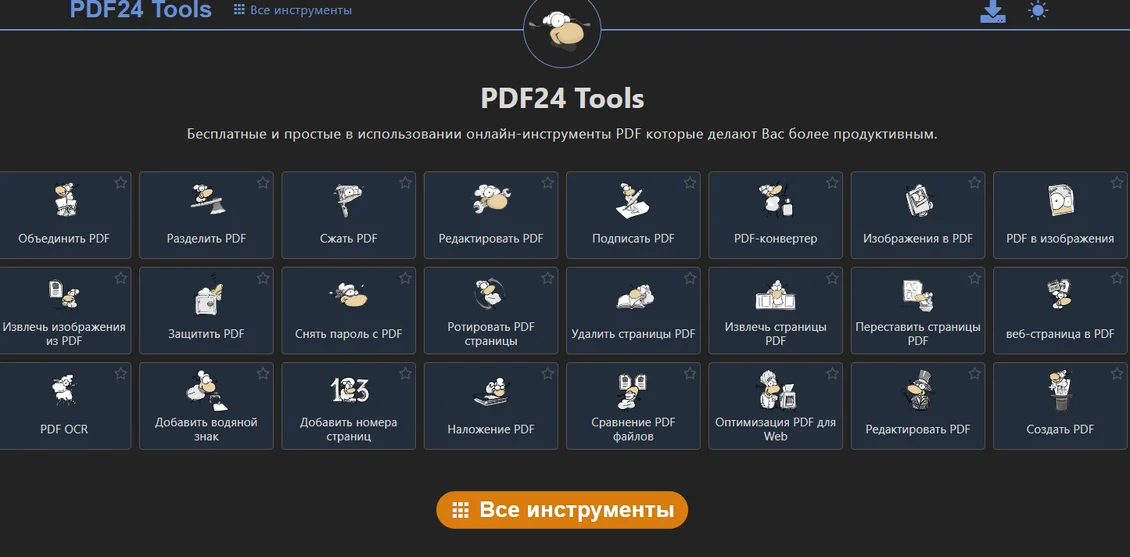Select Извлечь страницы PDF tool icon
The width and height of the screenshot is (1130, 557).
point(775,295)
